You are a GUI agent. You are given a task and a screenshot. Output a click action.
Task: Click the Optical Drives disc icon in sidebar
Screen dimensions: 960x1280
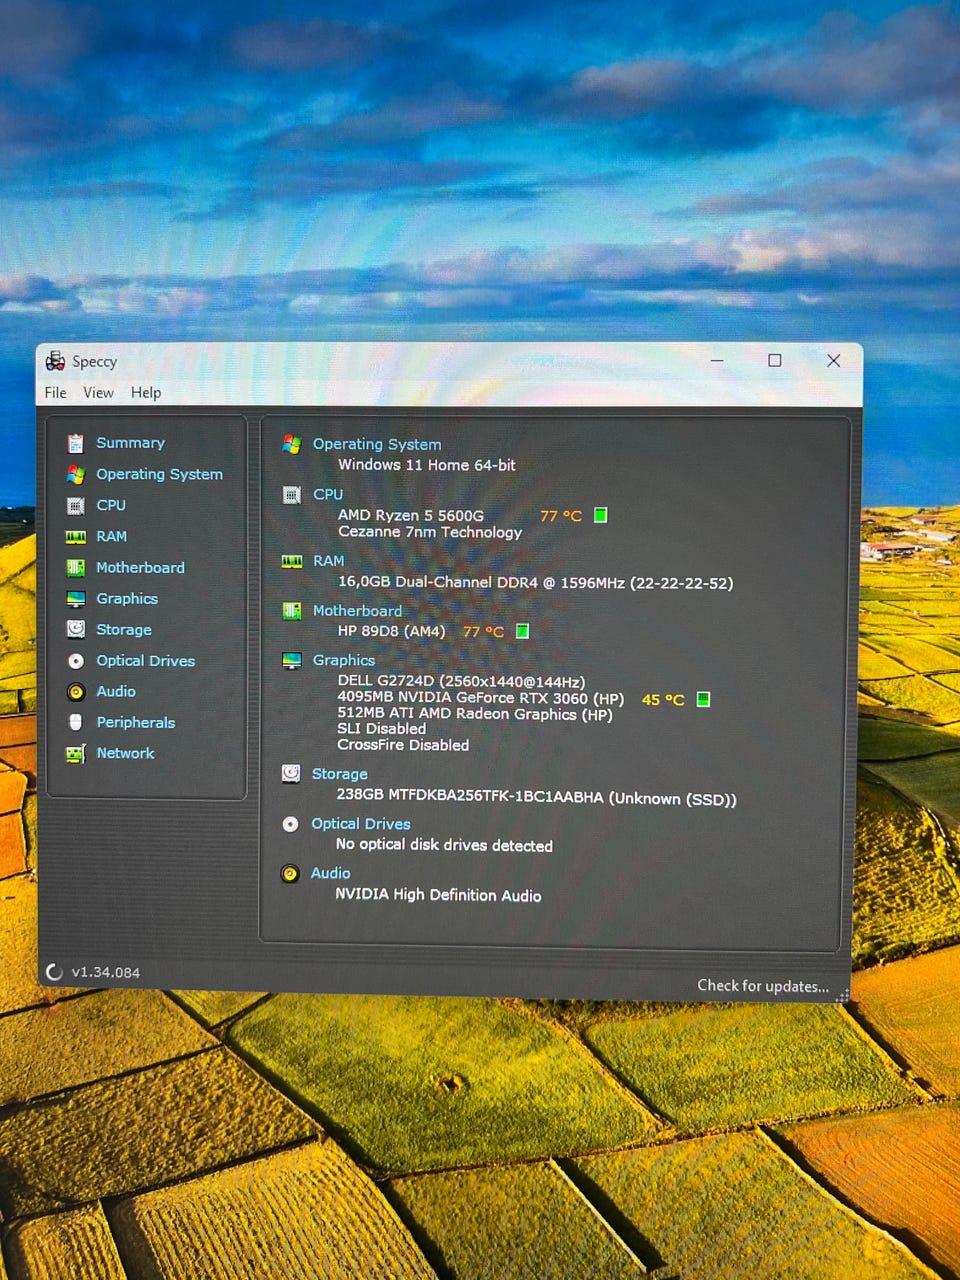(76, 661)
